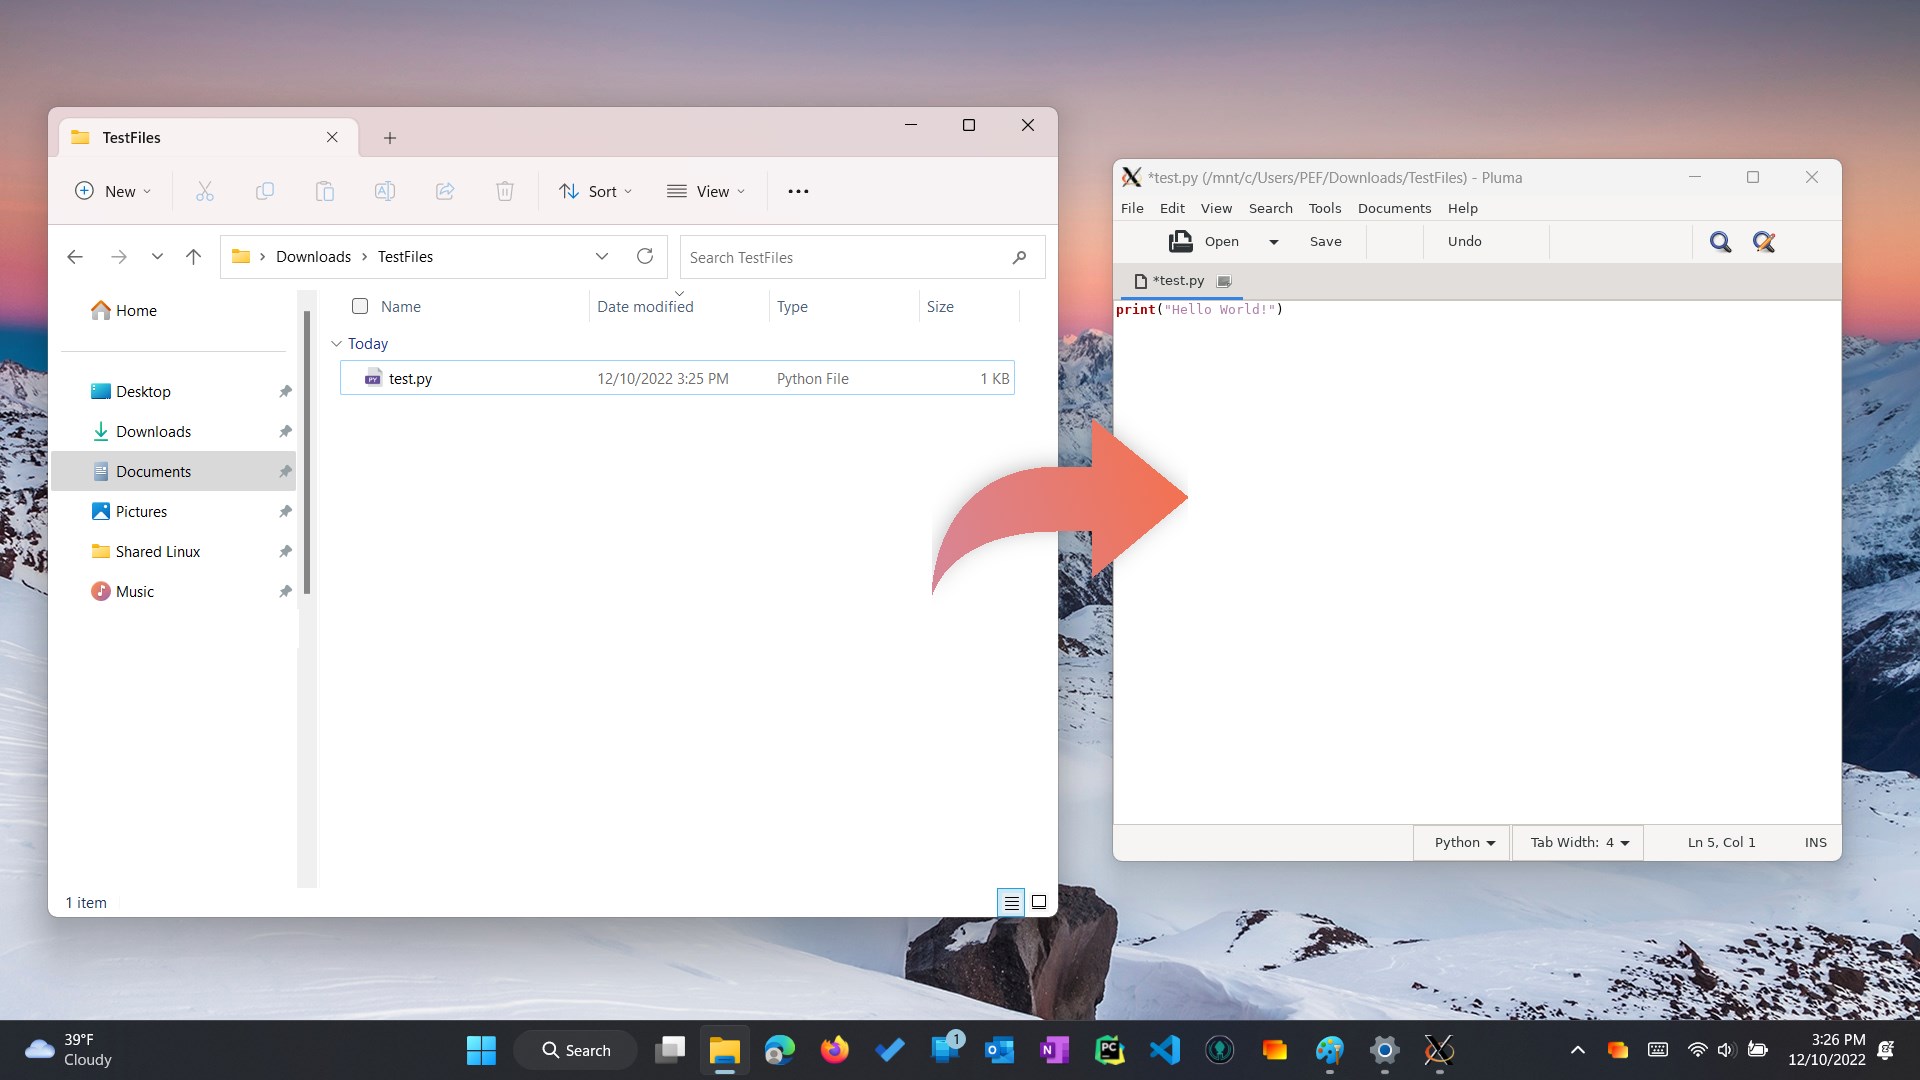Click the Save button
This screenshot has height=1080, width=1920.
point(1325,241)
